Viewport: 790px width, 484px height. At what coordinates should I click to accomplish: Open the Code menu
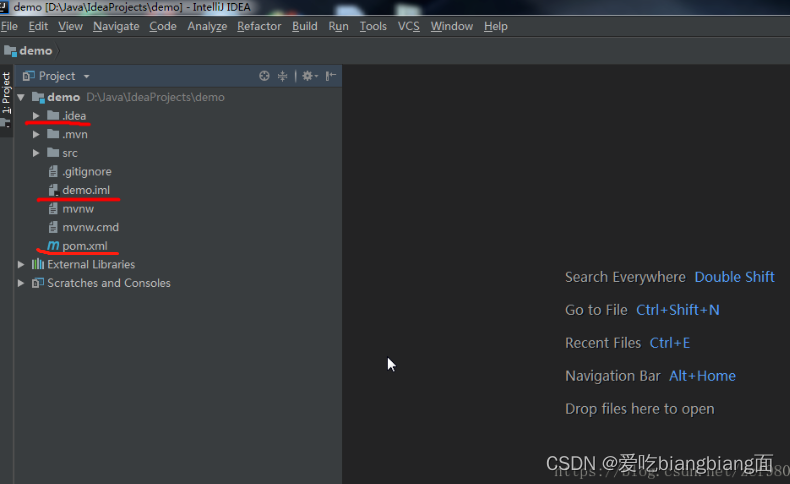163,26
